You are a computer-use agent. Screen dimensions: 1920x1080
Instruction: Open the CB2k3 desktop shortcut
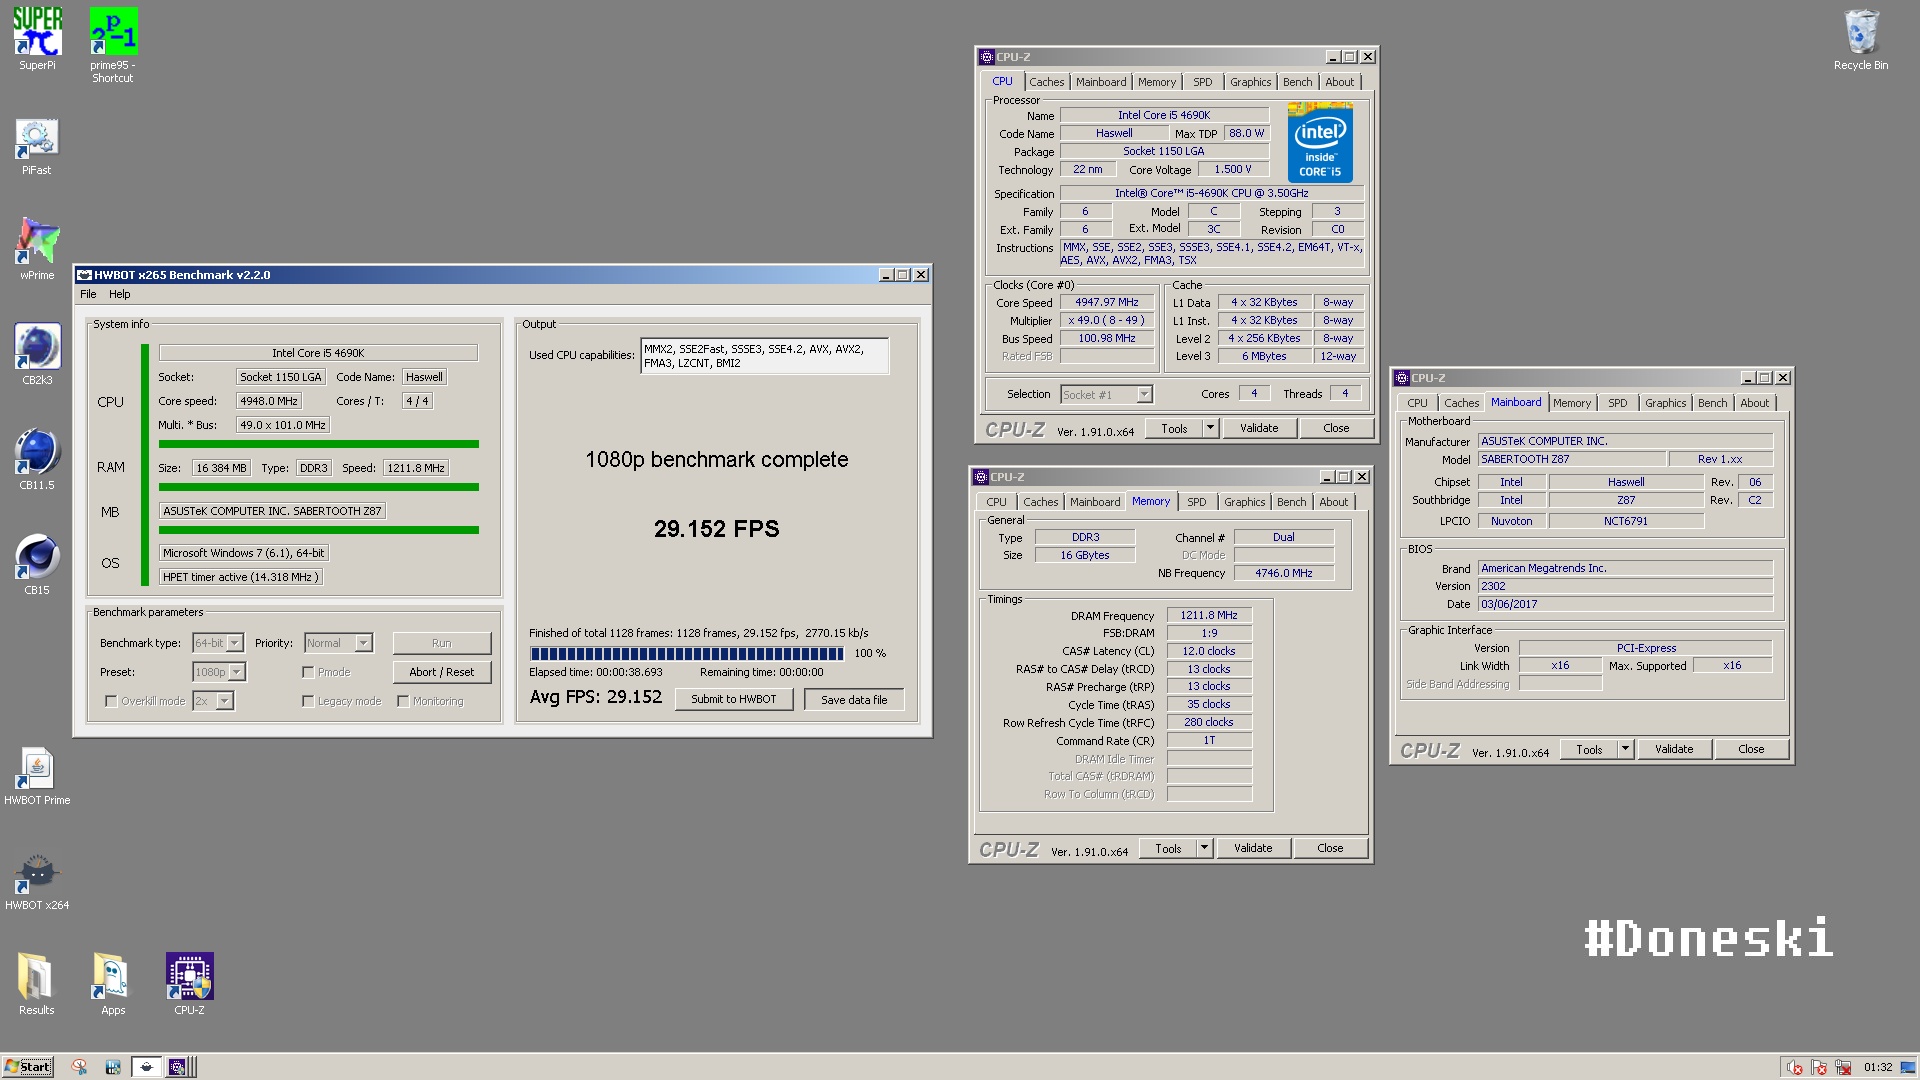(37, 354)
